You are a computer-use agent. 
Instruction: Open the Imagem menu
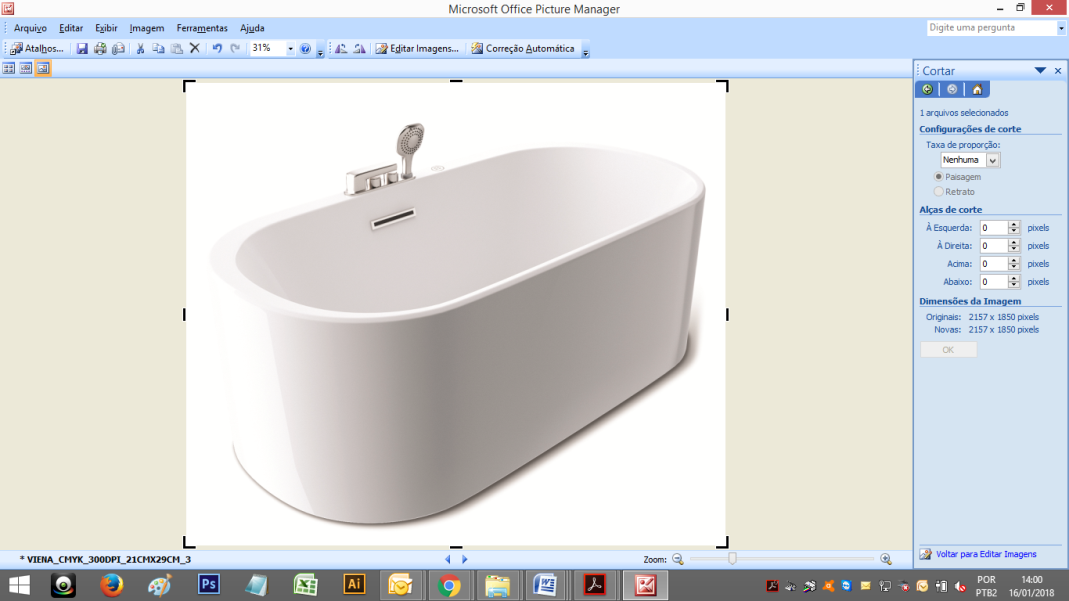(146, 28)
